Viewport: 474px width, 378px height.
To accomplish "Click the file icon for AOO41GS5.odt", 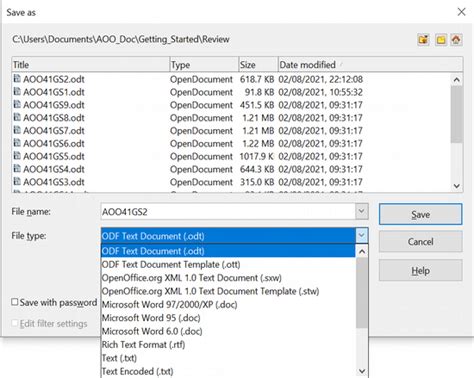I will [x=17, y=156].
